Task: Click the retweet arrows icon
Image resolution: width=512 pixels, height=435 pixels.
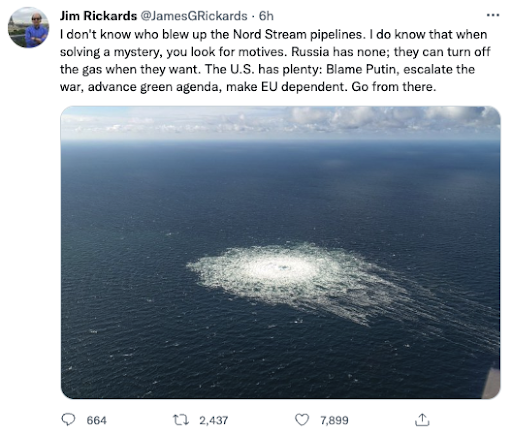Action: pos(181,420)
